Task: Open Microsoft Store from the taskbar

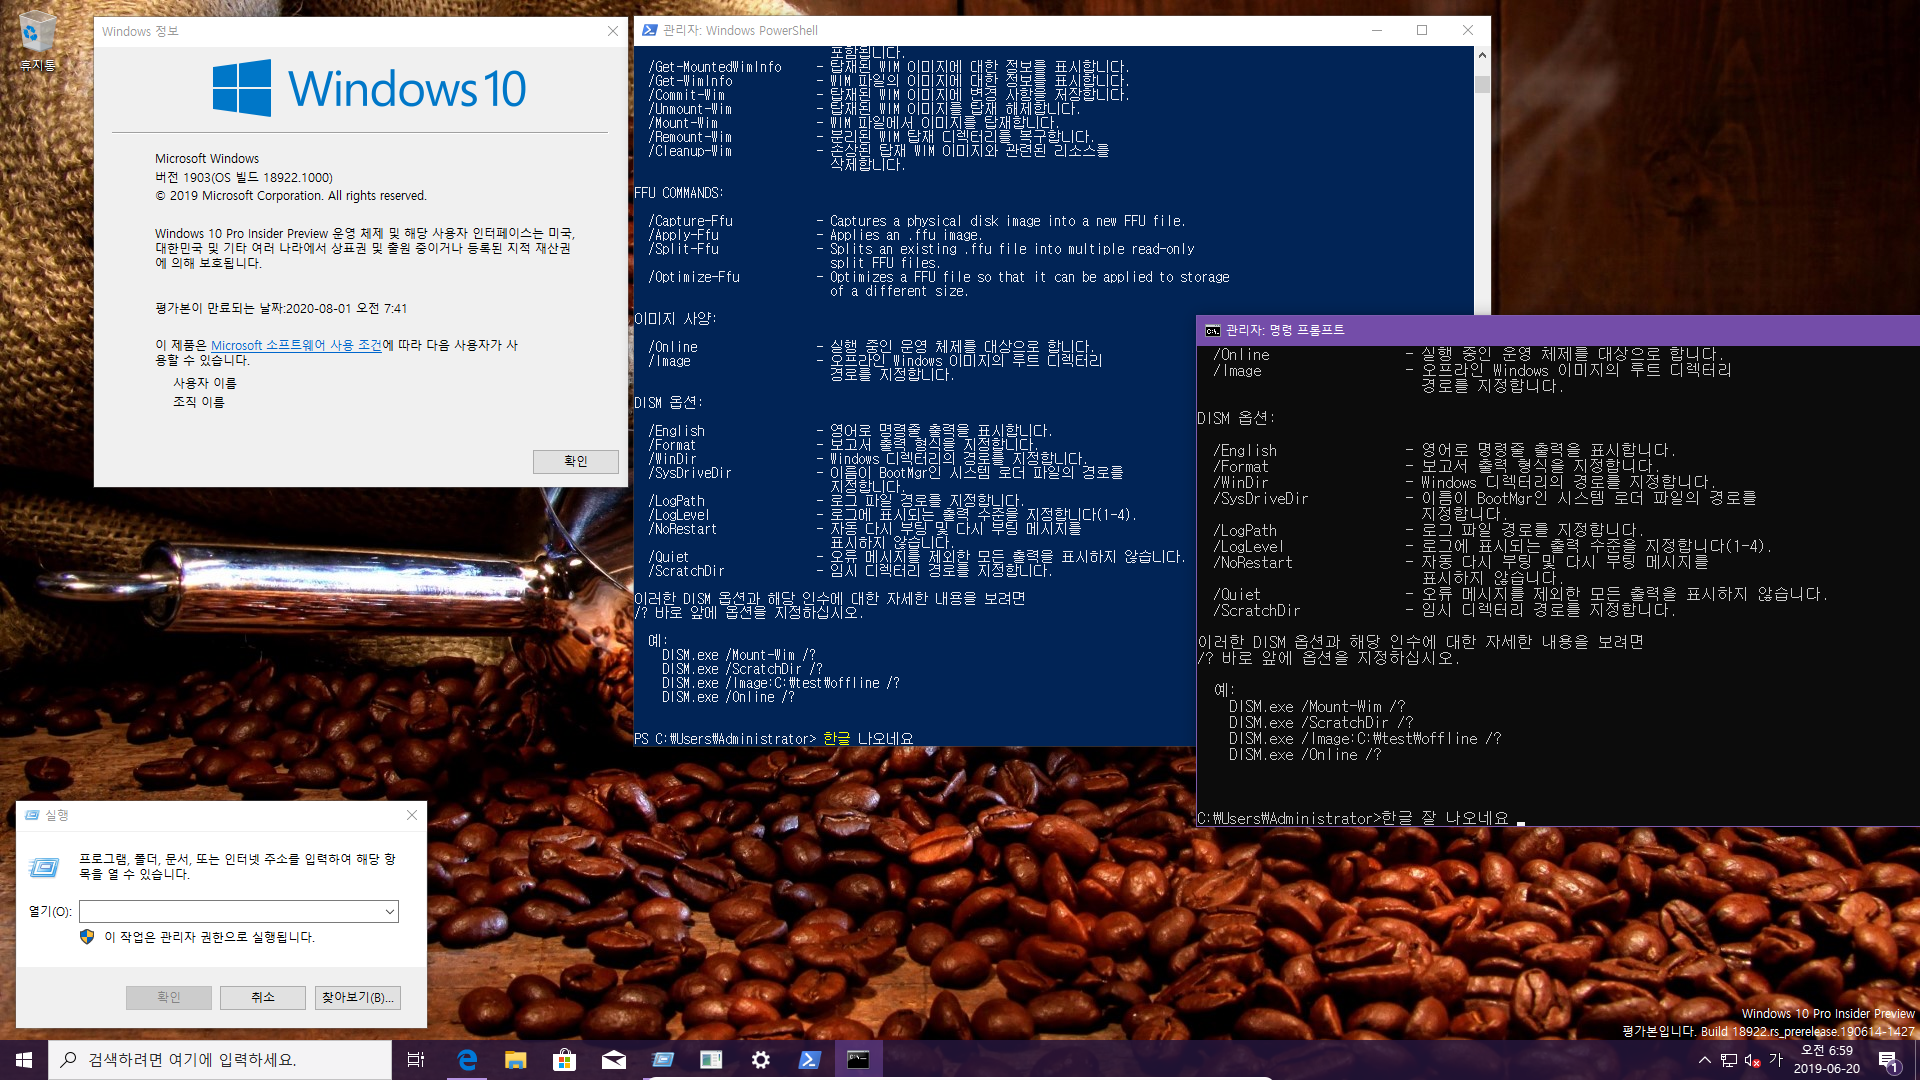Action: pos(565,1060)
